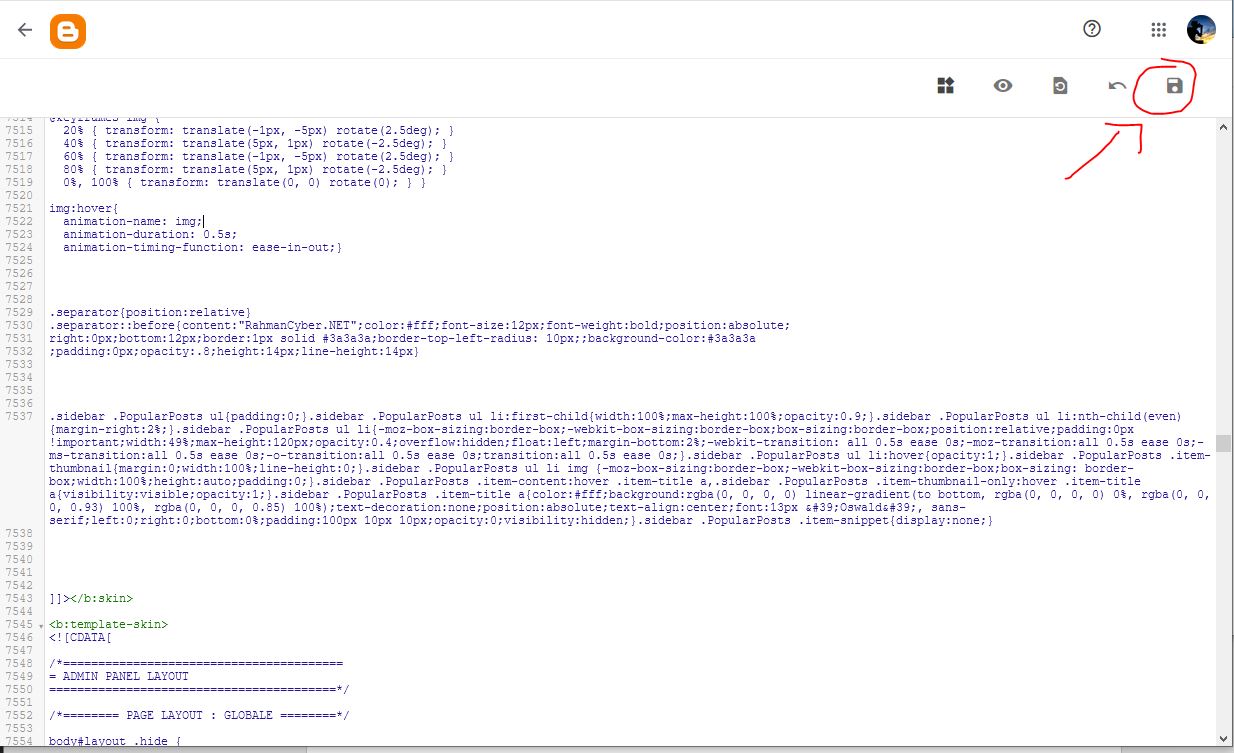Image resolution: width=1234 pixels, height=753 pixels.
Task: Preview the theme with the eye icon
Action: click(1002, 86)
